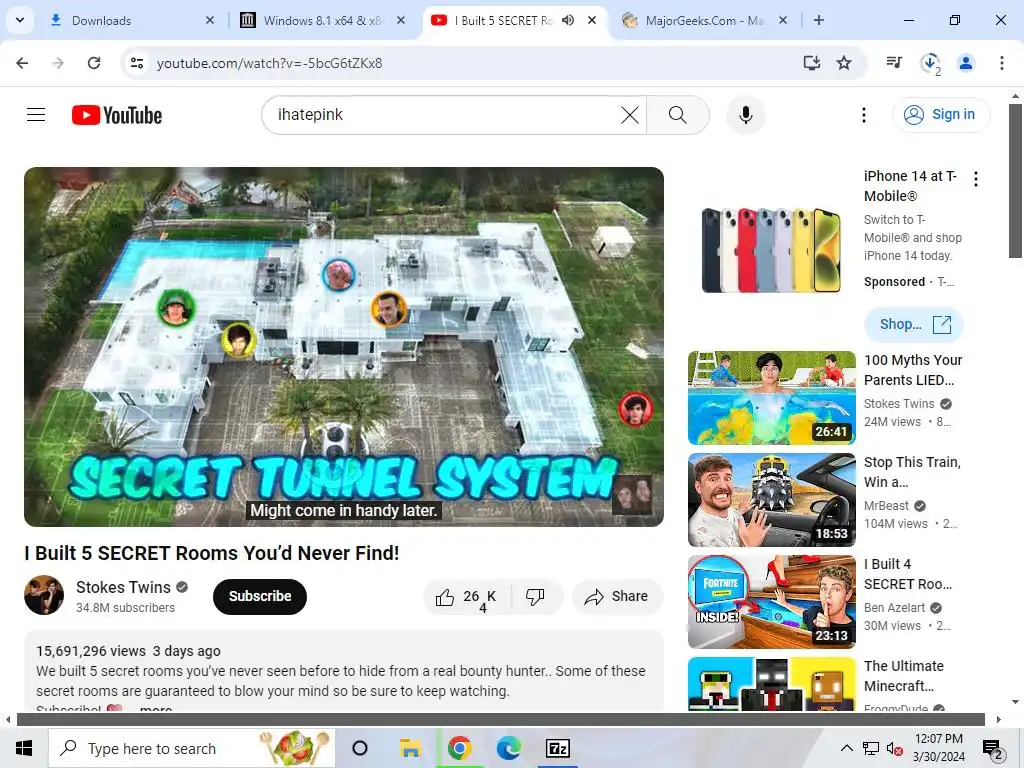Open File Explorer from taskbar
This screenshot has height=768, width=1024.
[410, 748]
